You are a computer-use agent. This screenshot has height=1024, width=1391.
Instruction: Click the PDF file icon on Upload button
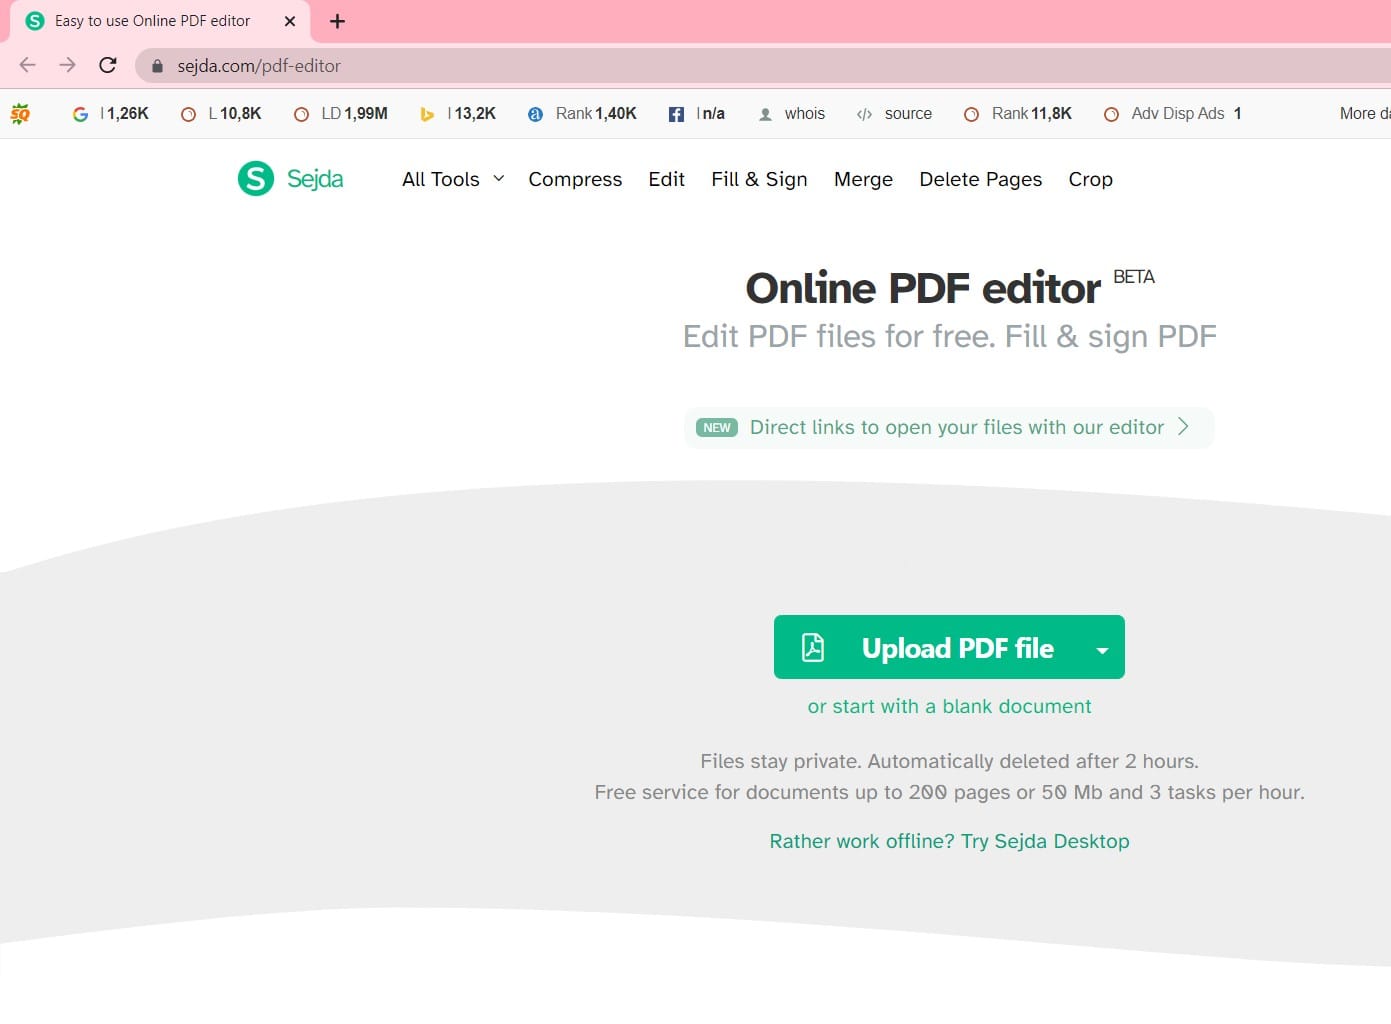813,647
